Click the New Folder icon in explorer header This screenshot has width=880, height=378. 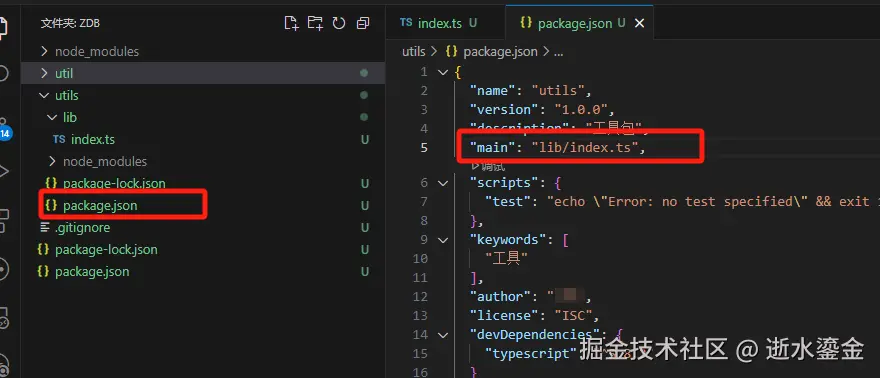(x=315, y=23)
